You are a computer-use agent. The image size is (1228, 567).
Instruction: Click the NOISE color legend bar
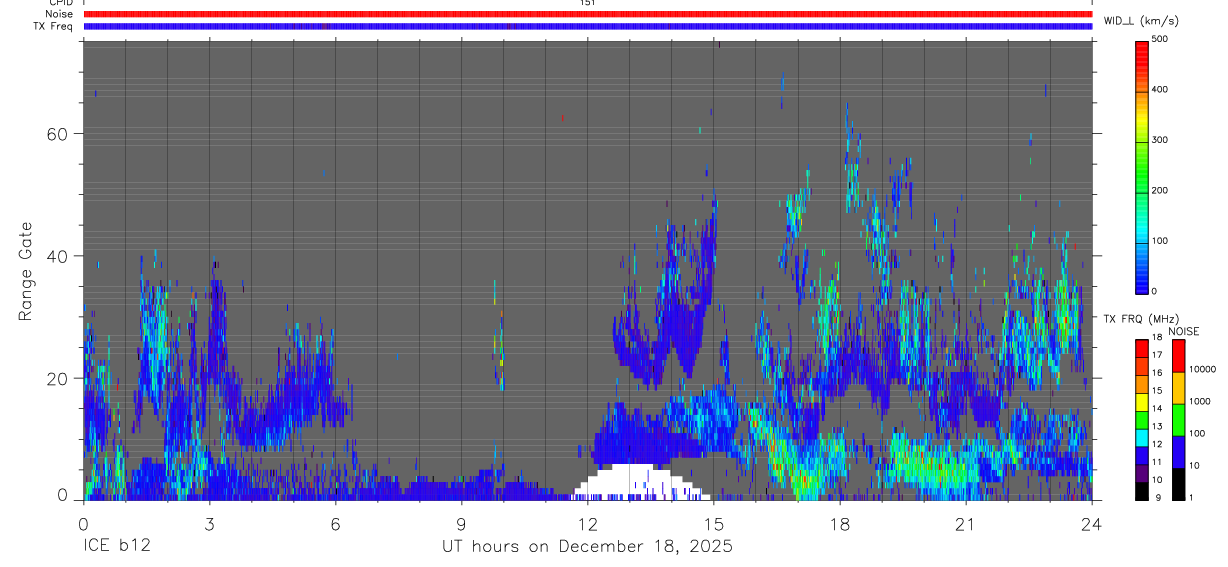(1178, 420)
